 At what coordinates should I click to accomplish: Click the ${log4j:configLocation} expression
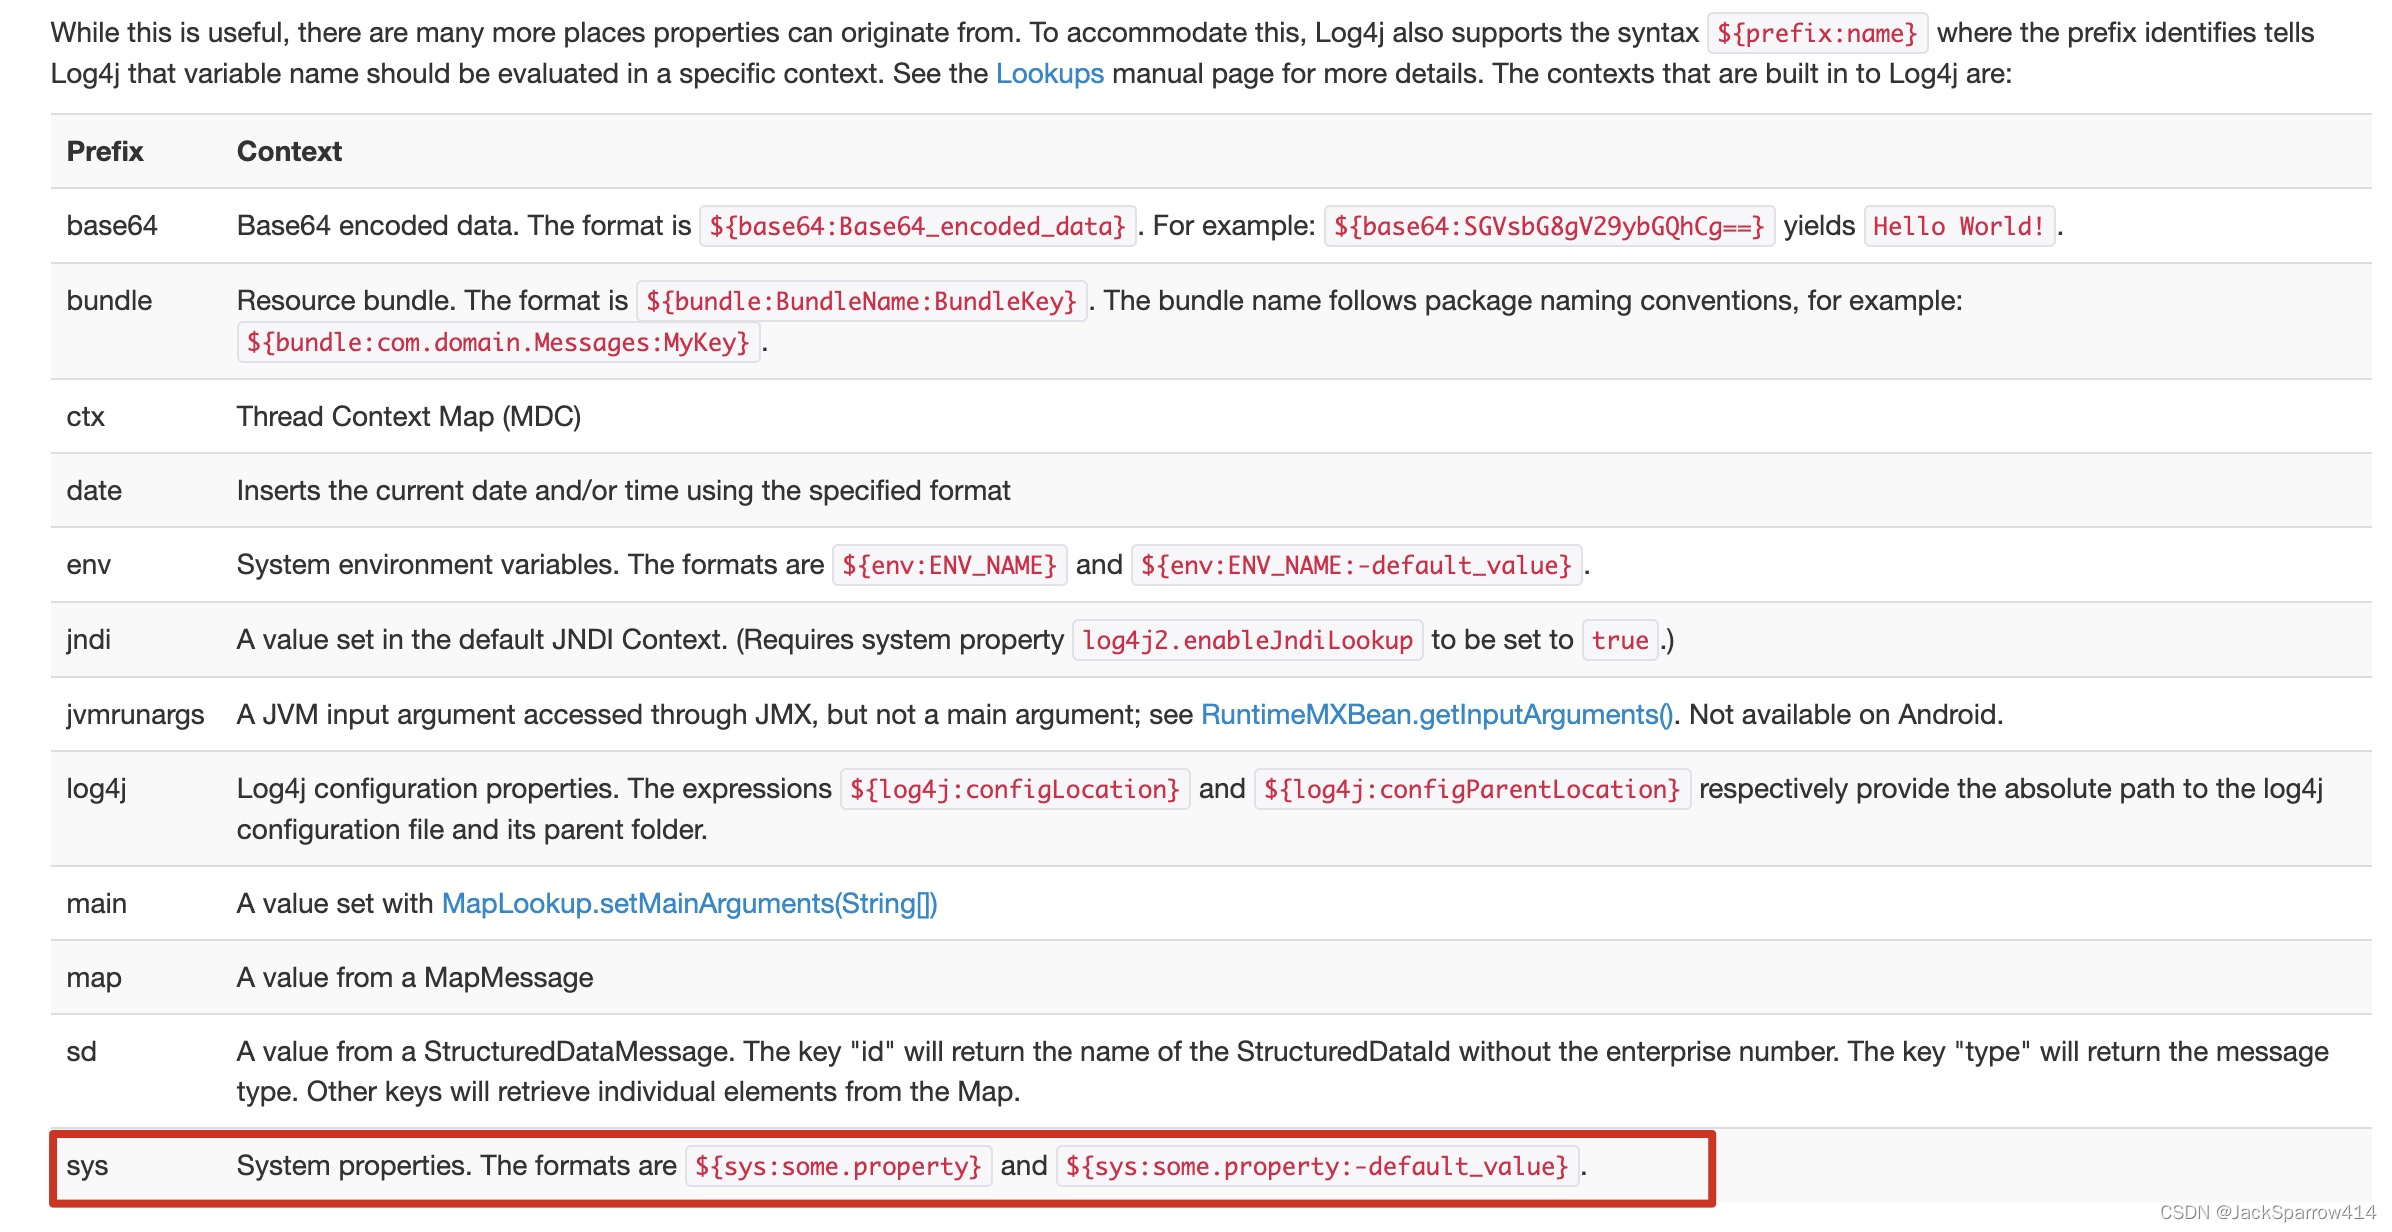1014,790
